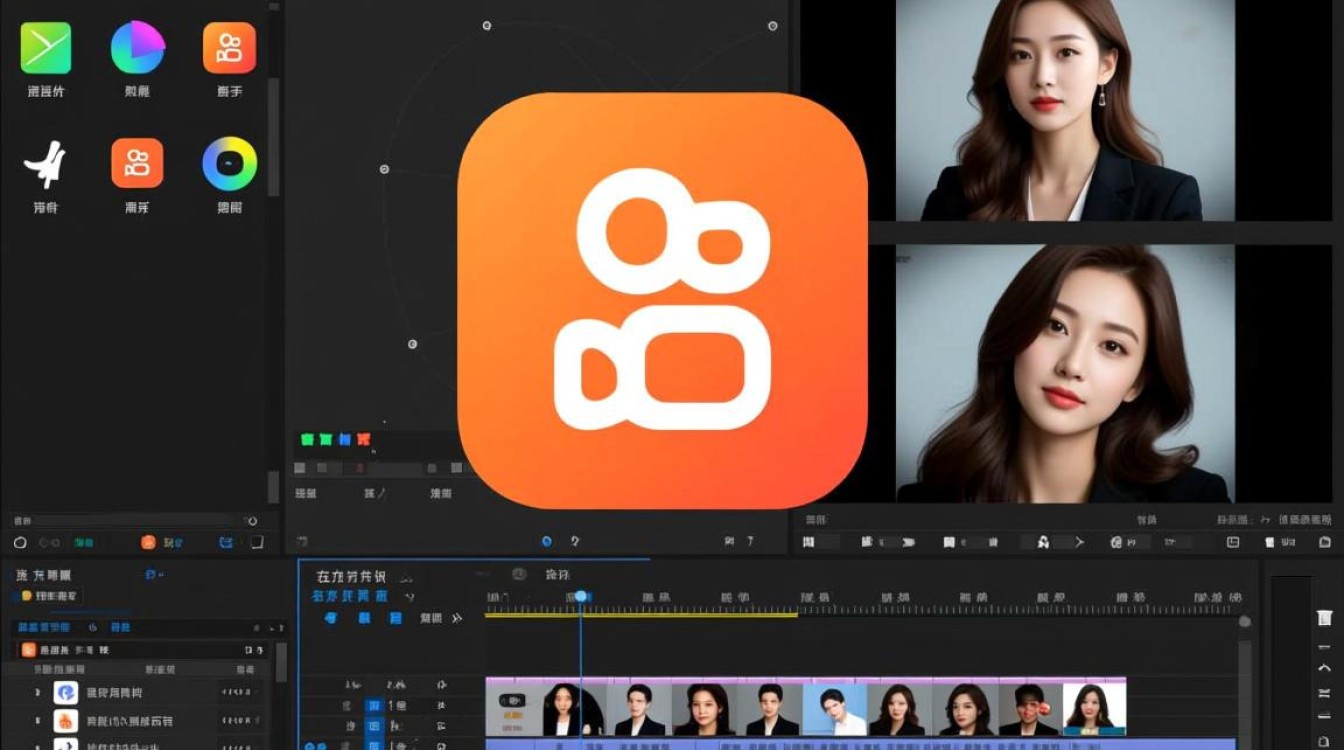Screen dimensions: 1344x750
Task: Click the hollow circle icon under the app panel search bar
Action: 20,542
